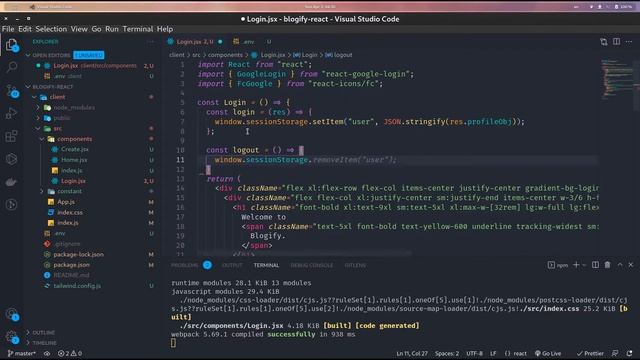Open the Source Control view
Screen dimensions: 640x360
pyautogui.click(x=11, y=91)
